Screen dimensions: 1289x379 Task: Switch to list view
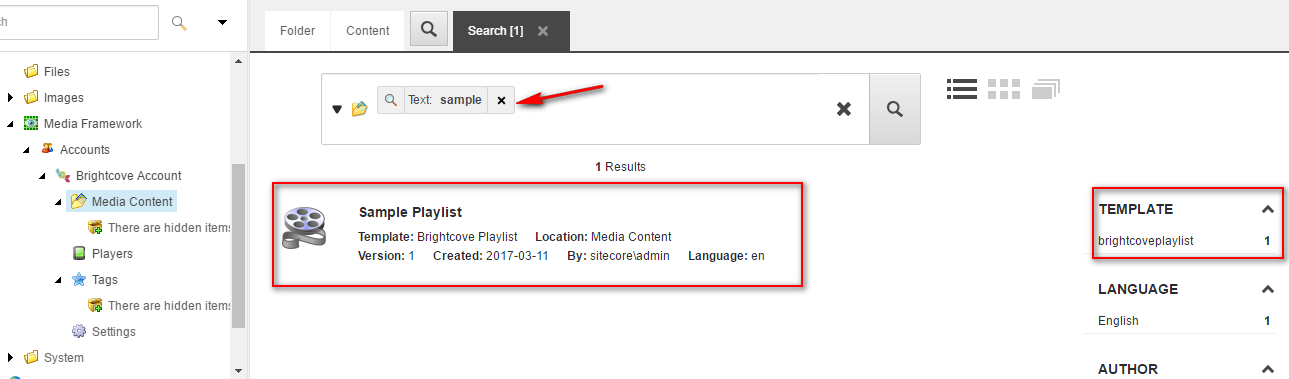point(962,89)
